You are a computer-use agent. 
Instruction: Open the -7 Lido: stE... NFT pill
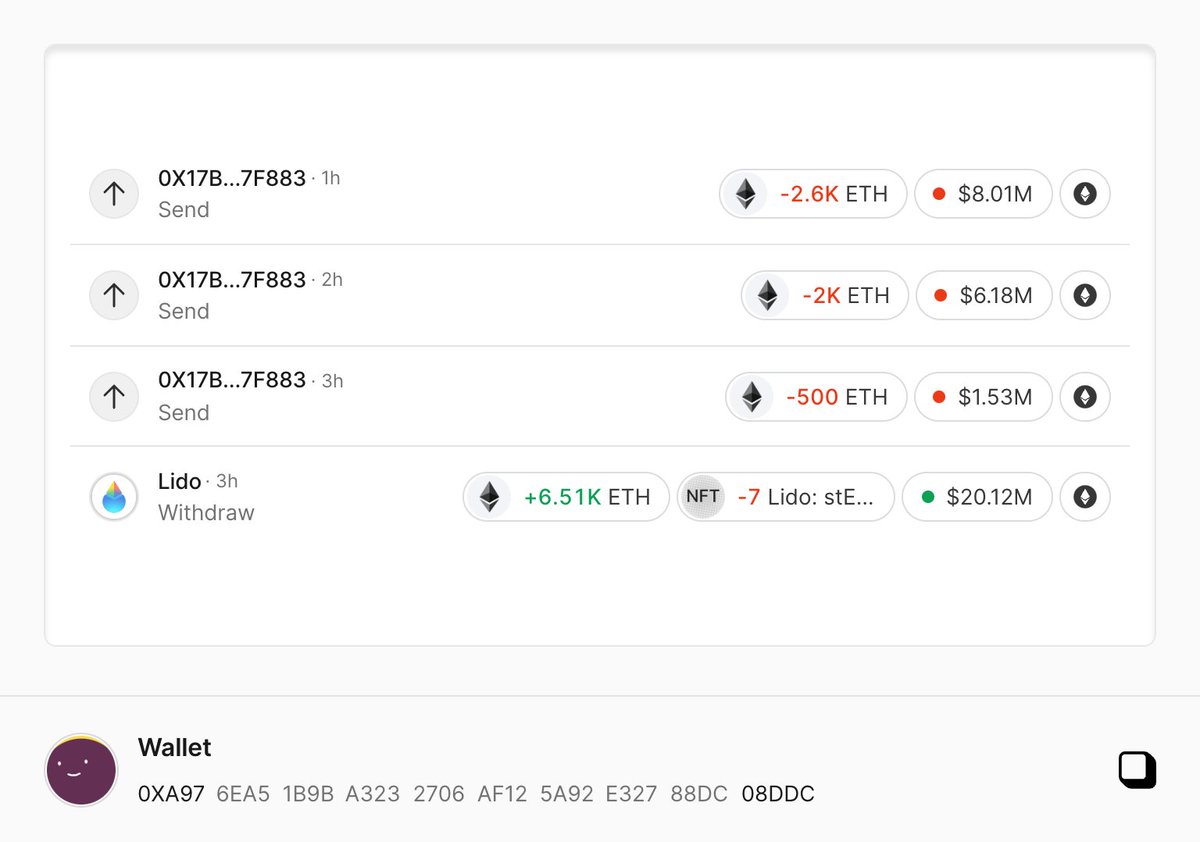(786, 497)
